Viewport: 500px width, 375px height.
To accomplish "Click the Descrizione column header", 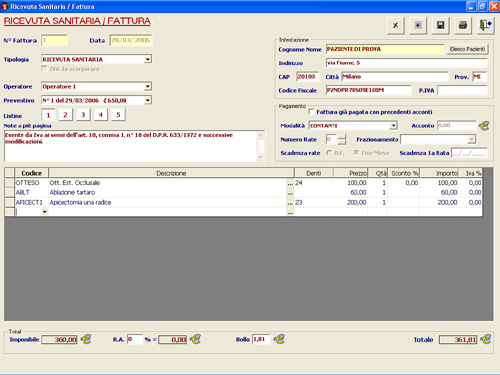I will pos(171,173).
